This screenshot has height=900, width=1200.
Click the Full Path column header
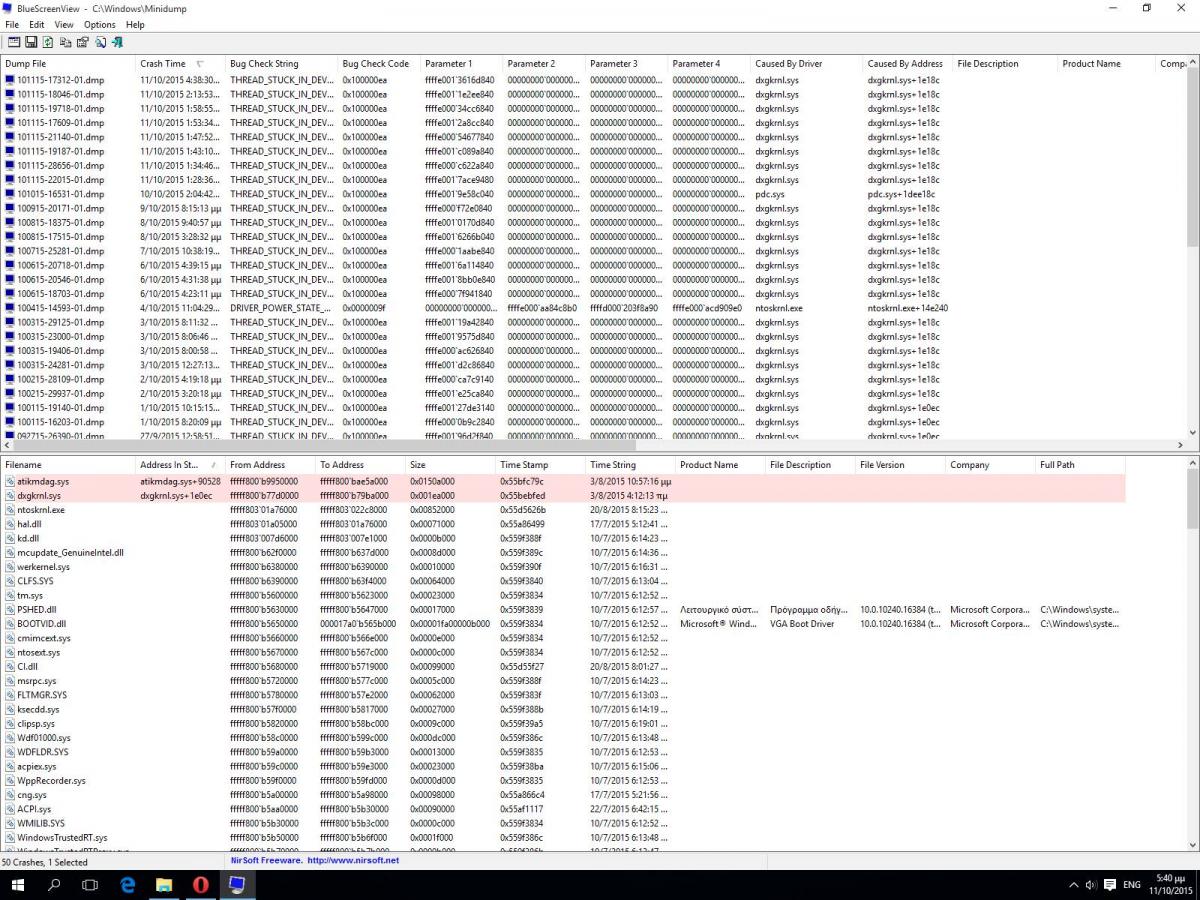pyautogui.click(x=1080, y=464)
